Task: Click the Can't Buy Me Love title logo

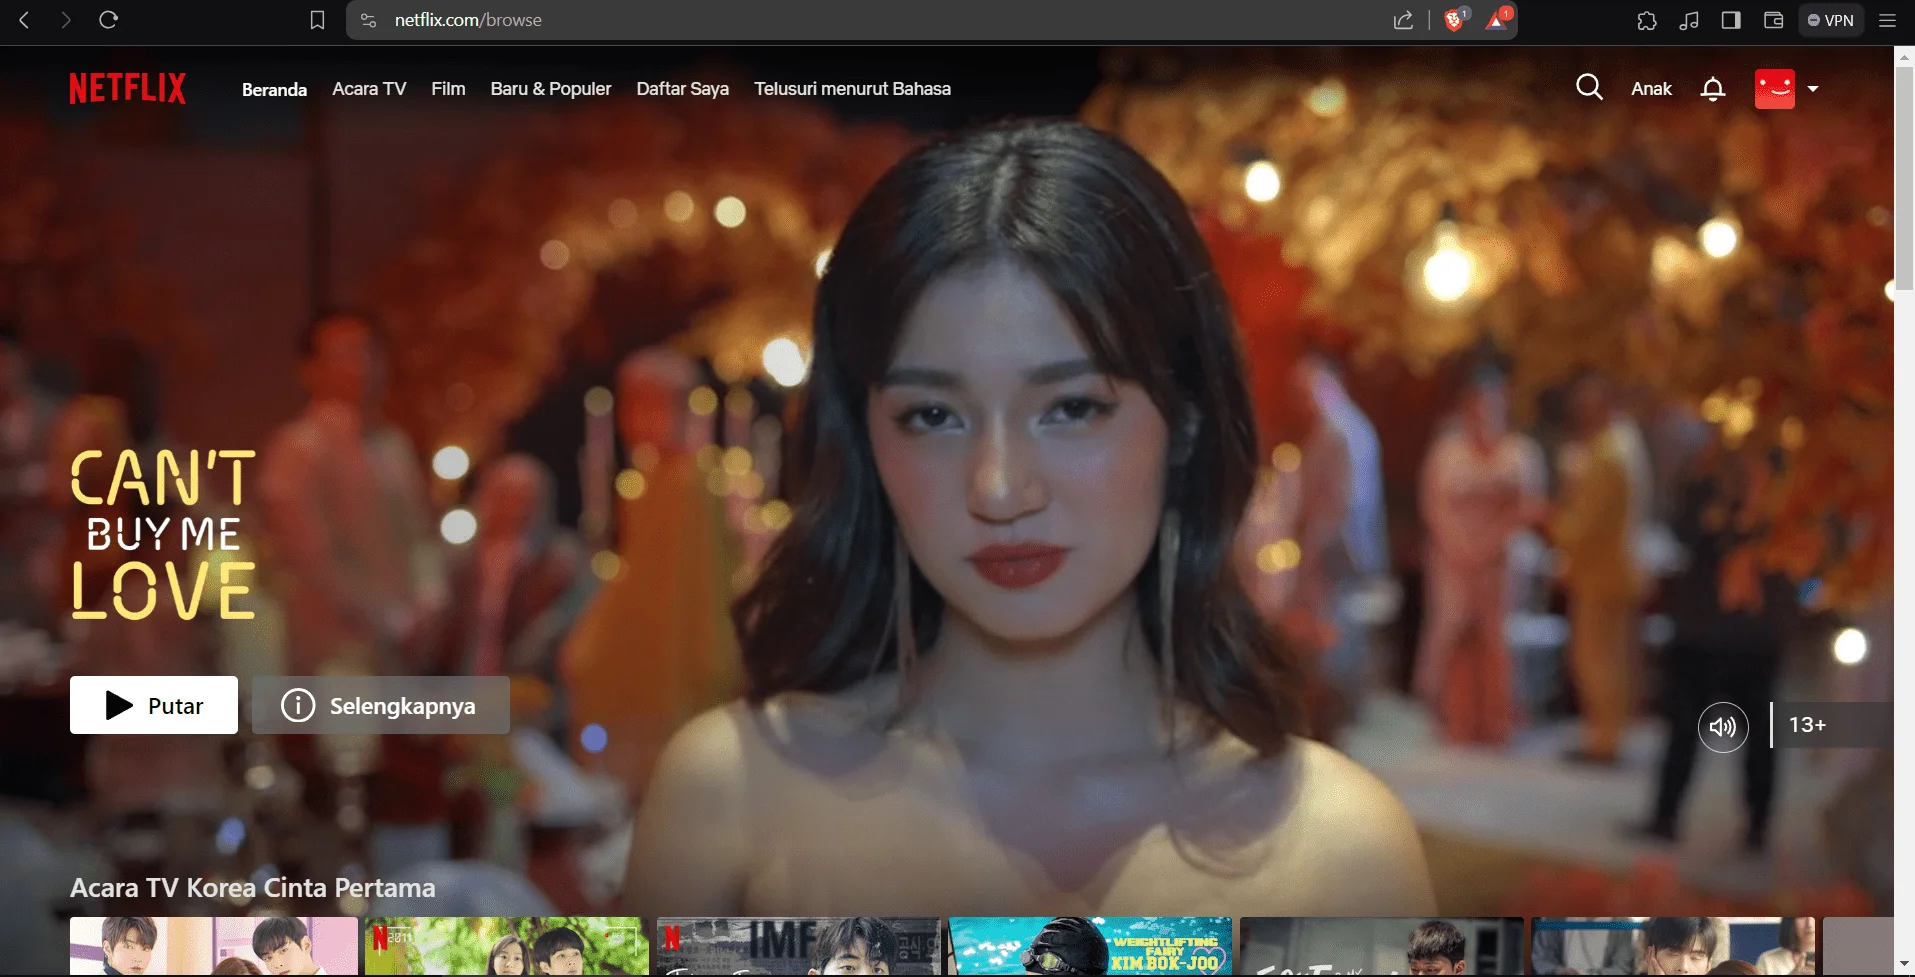Action: [163, 534]
